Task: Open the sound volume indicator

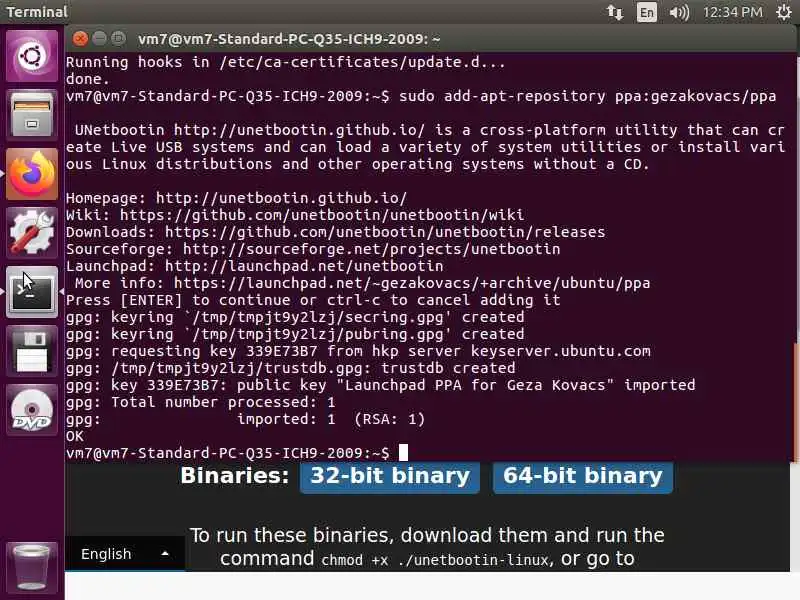Action: [679, 12]
